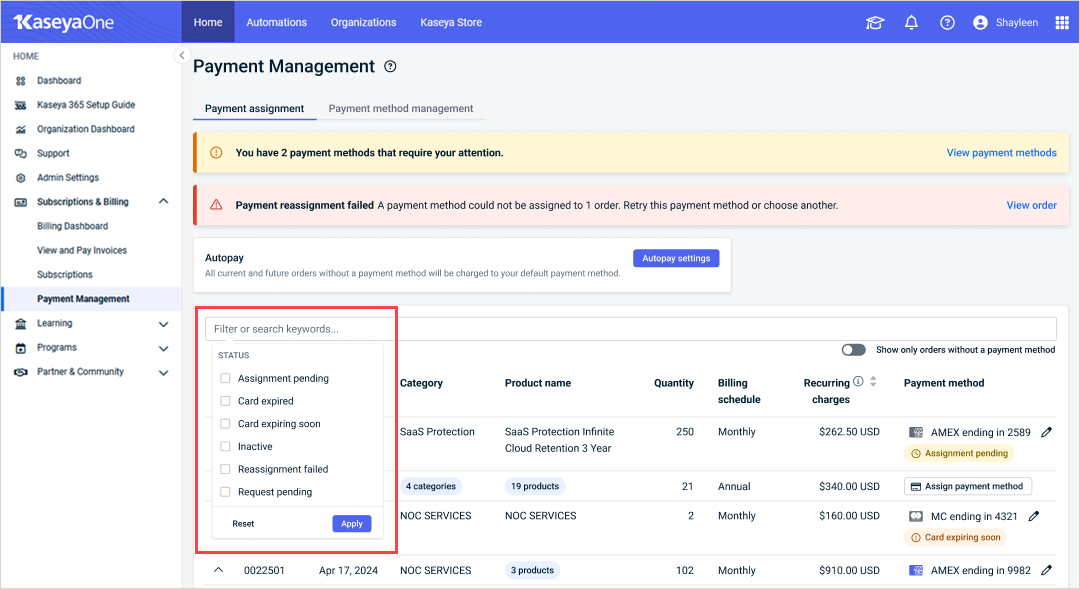Sort by Recurring charges arrows
The height and width of the screenshot is (589, 1080).
pos(873,382)
